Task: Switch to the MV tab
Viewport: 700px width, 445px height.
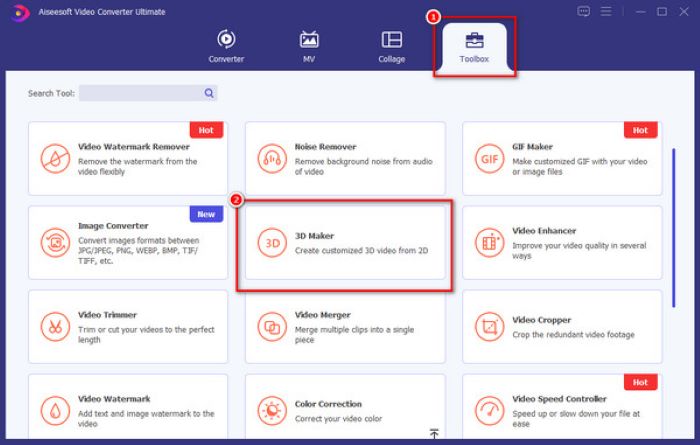Action: [x=309, y=46]
